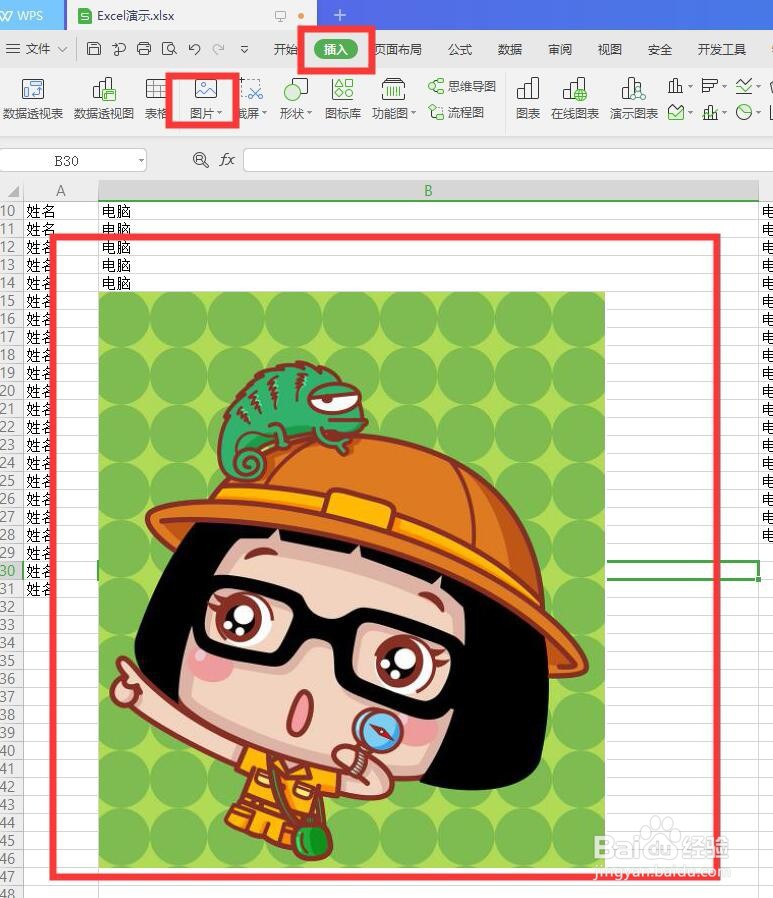773x898 pixels.
Task: Click the Redo arrow icon
Action: [x=218, y=49]
